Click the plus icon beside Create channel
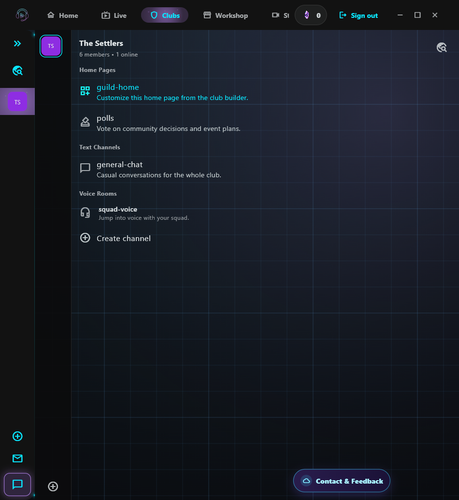The image size is (459, 500). point(85,238)
